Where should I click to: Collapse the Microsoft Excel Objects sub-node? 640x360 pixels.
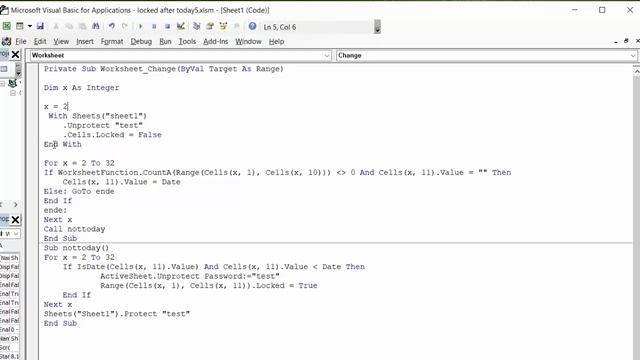pyautogui.click(x=13, y=93)
